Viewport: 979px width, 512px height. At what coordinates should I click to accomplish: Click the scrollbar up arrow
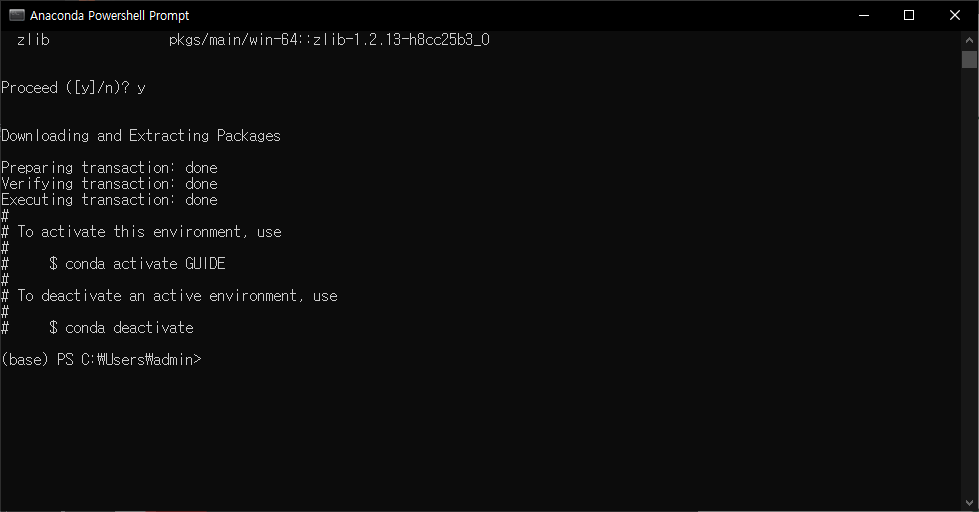click(969, 39)
